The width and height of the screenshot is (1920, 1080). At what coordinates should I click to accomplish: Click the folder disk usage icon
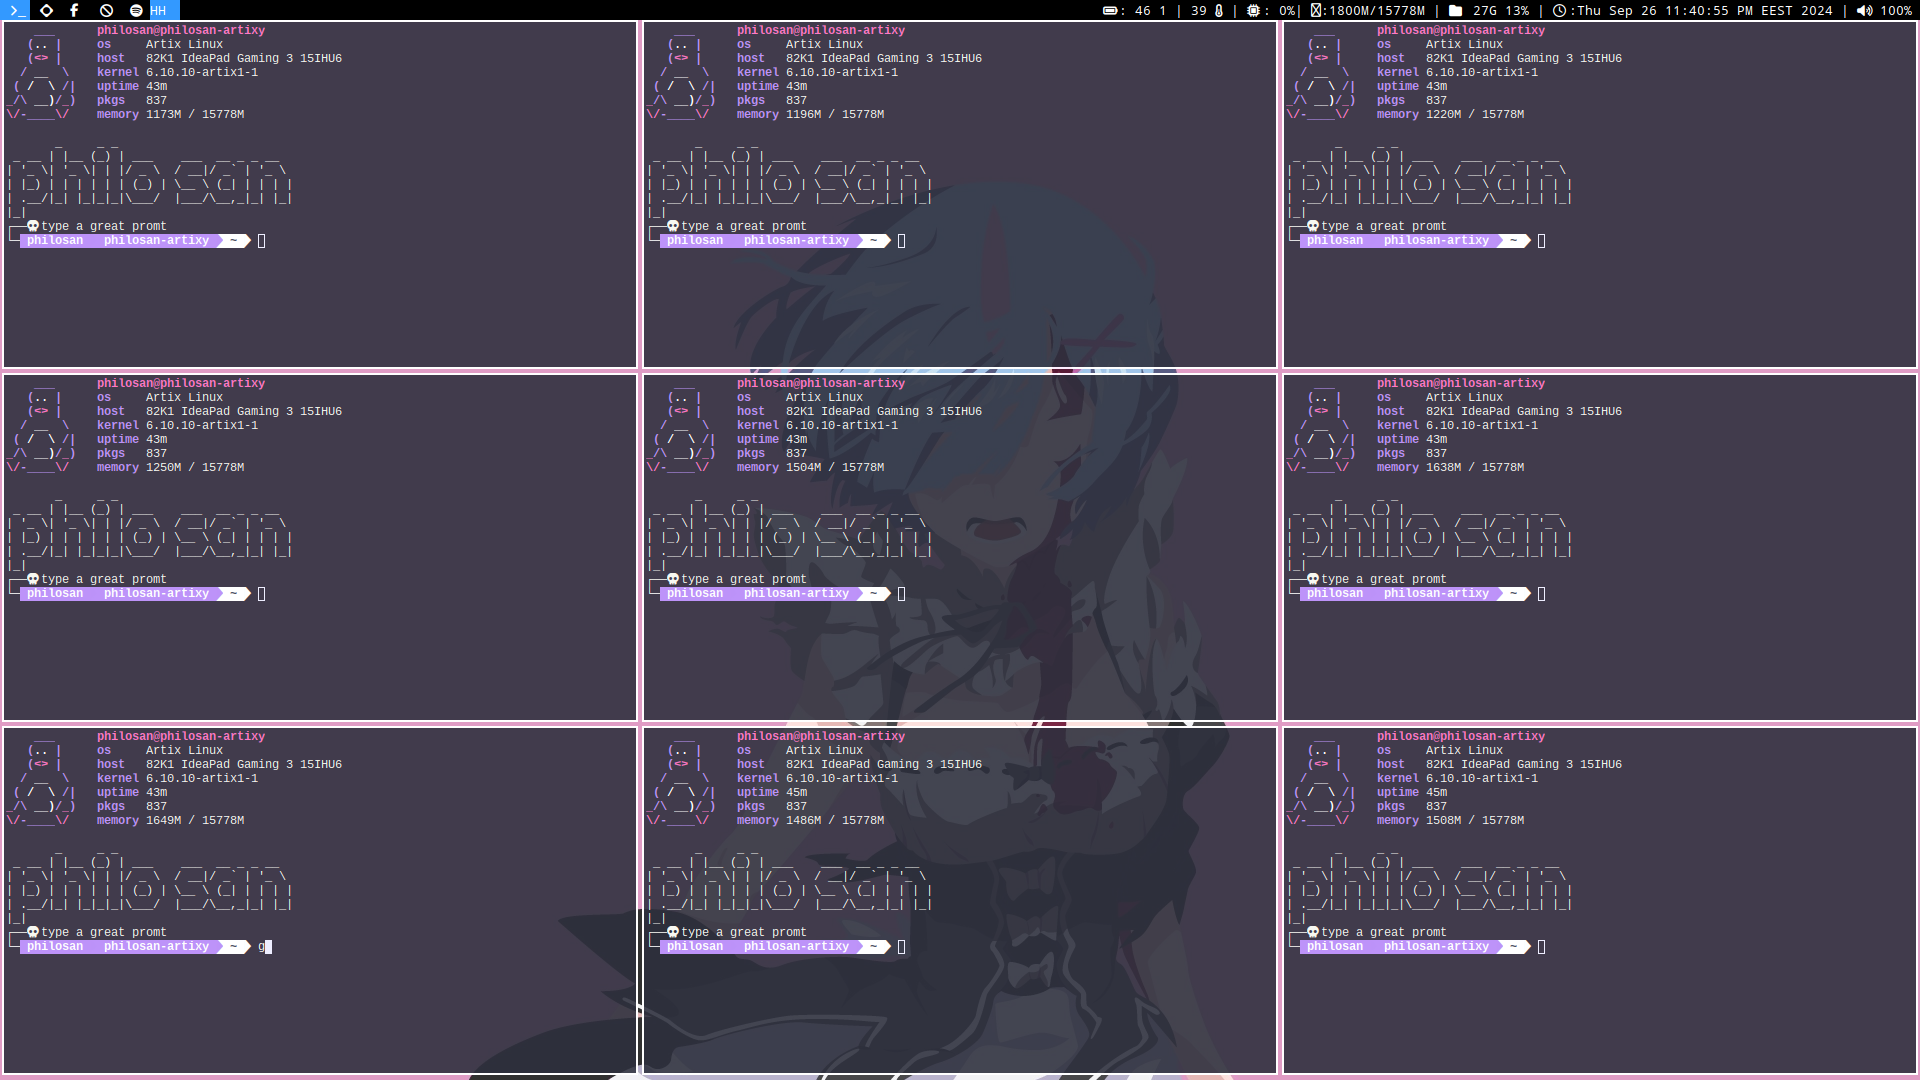click(1455, 10)
